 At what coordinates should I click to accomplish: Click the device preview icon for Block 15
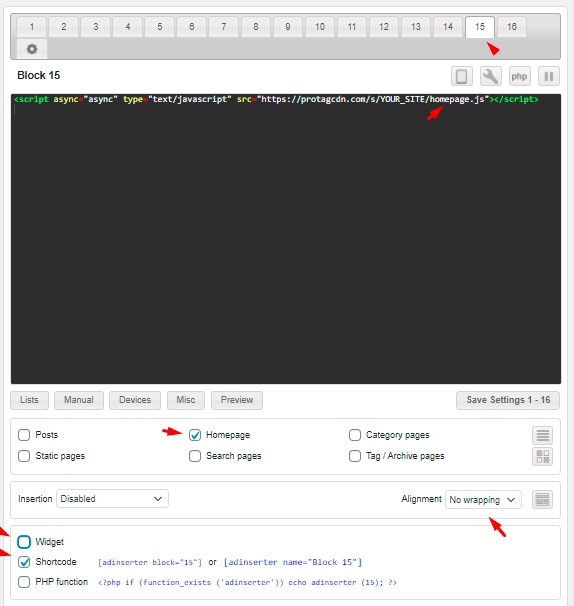(462, 76)
